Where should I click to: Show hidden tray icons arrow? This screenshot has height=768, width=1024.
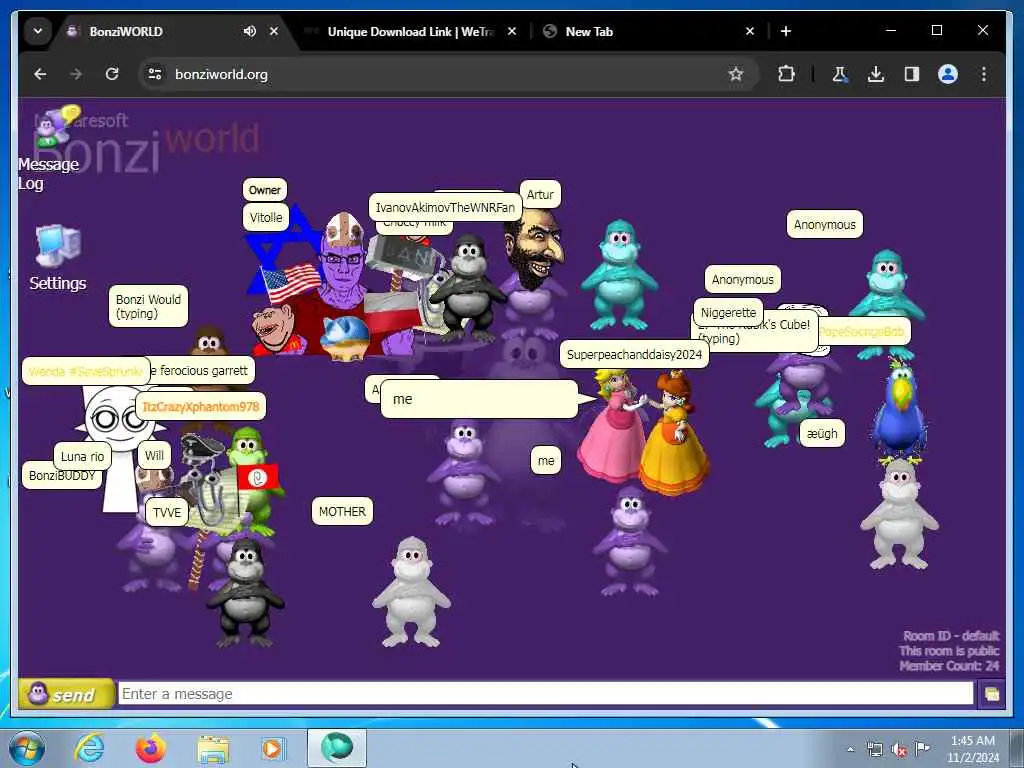pyautogui.click(x=850, y=750)
